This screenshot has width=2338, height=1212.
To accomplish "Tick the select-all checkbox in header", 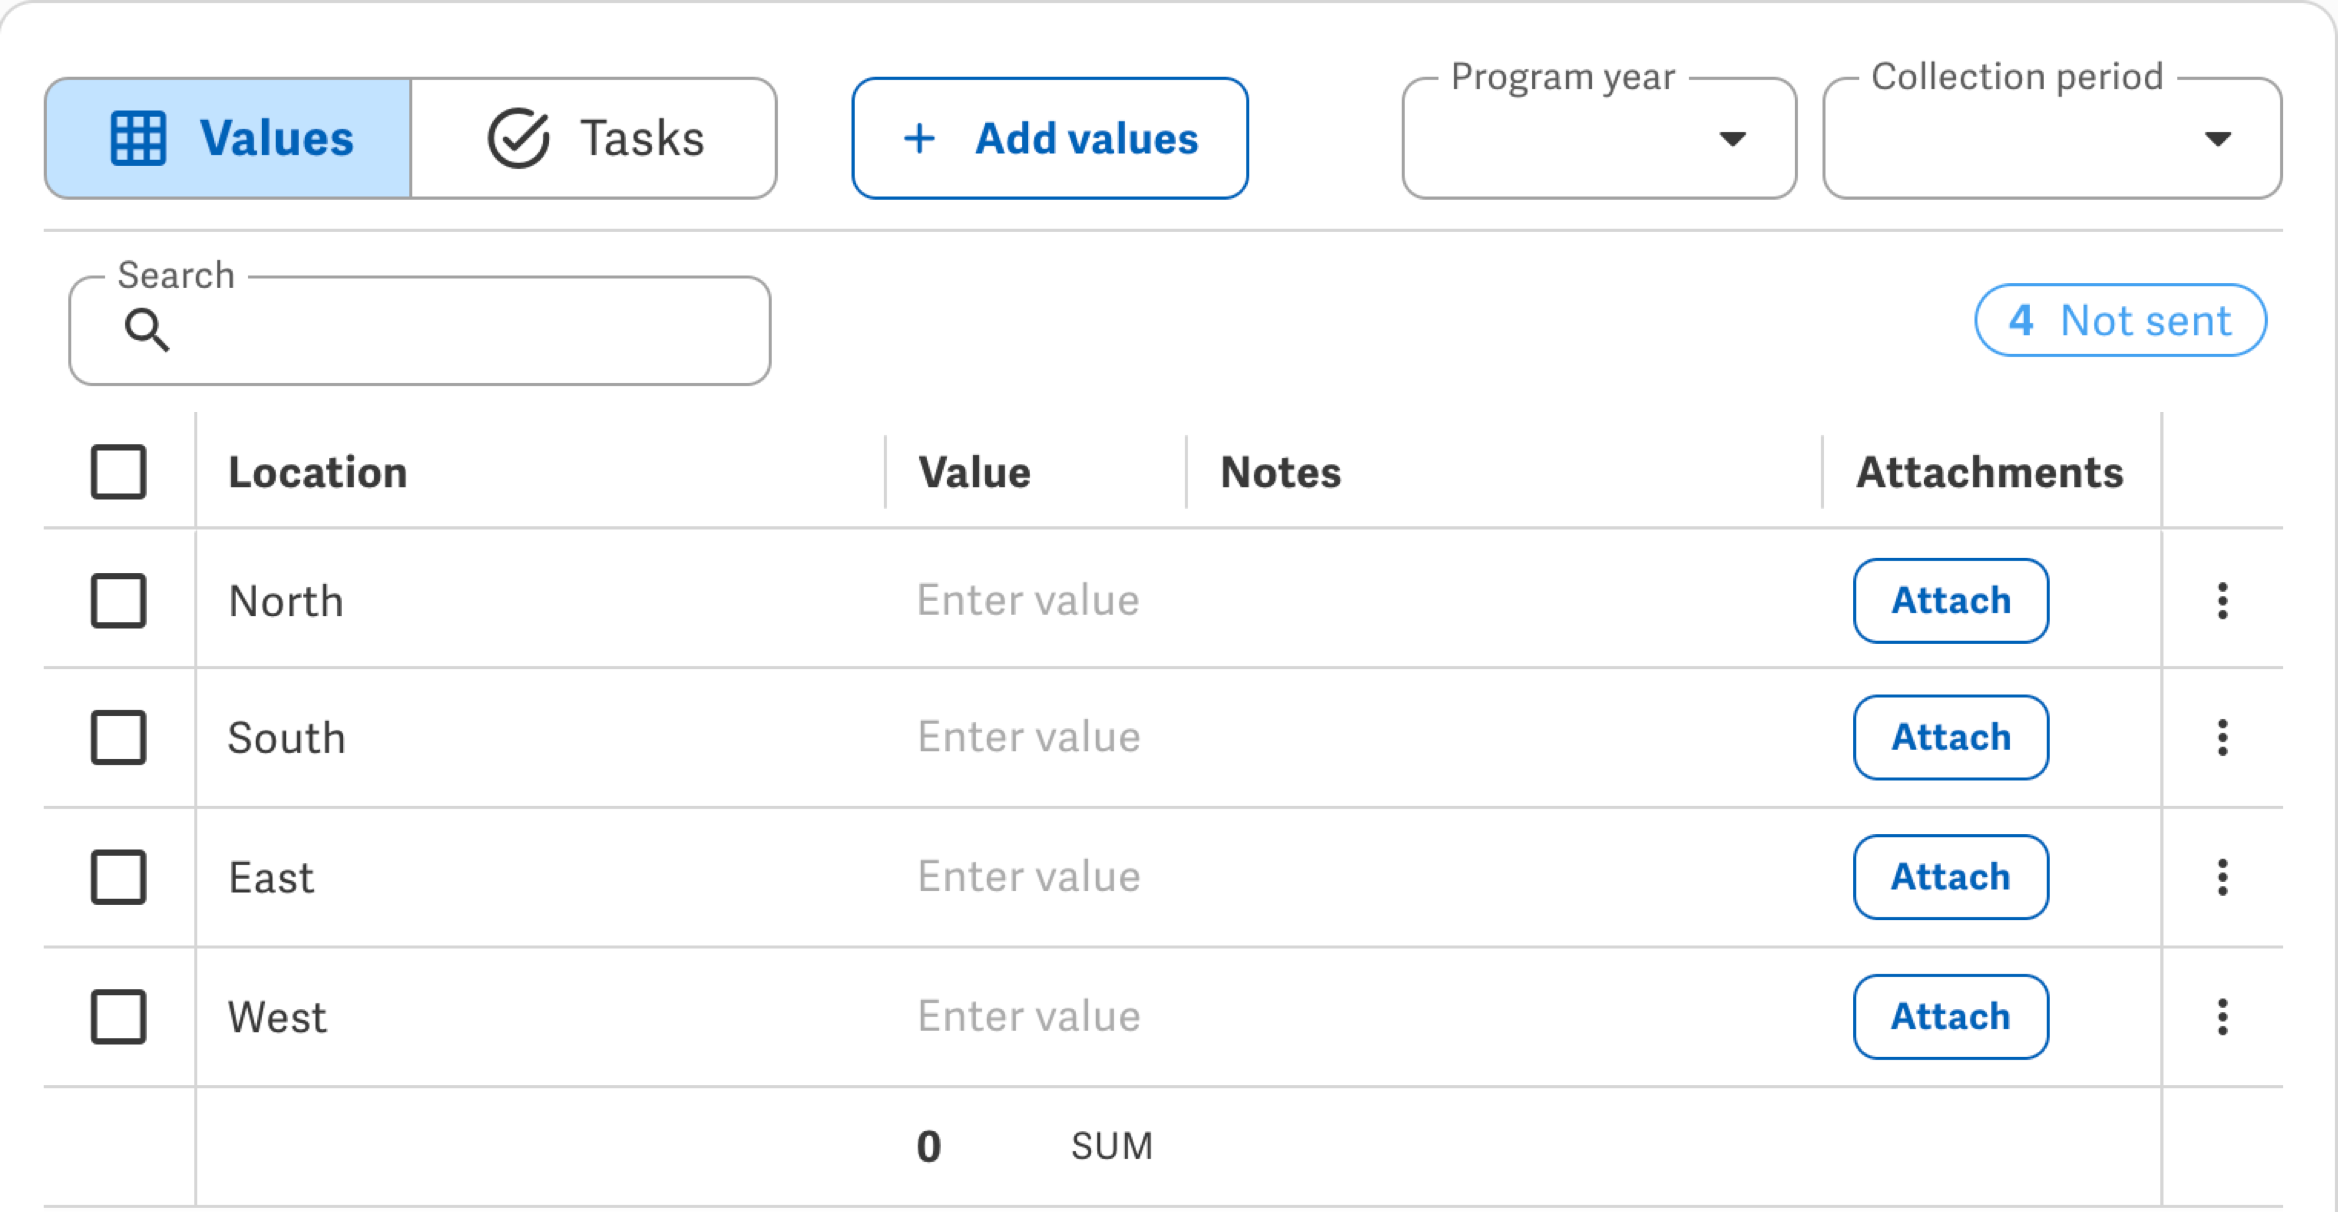I will [x=119, y=472].
